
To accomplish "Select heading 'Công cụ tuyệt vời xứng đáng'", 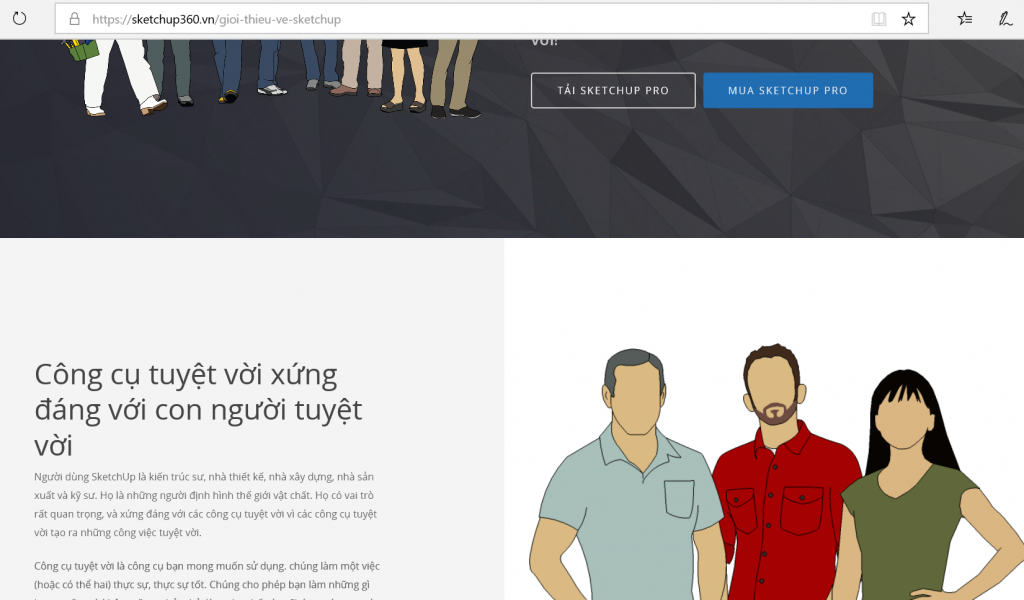I will click(198, 410).
